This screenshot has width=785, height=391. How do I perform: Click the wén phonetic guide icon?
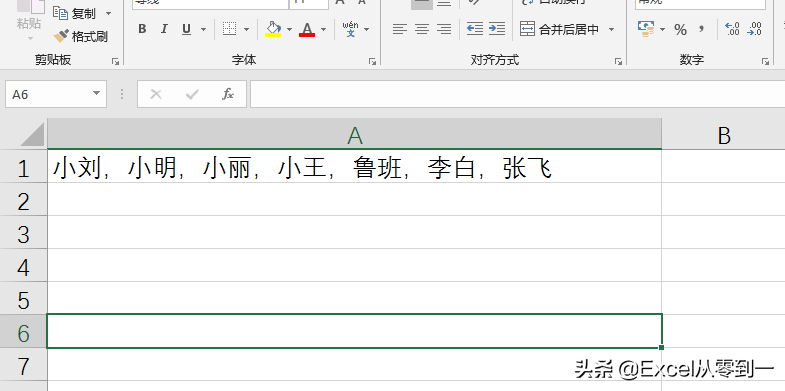(350, 29)
